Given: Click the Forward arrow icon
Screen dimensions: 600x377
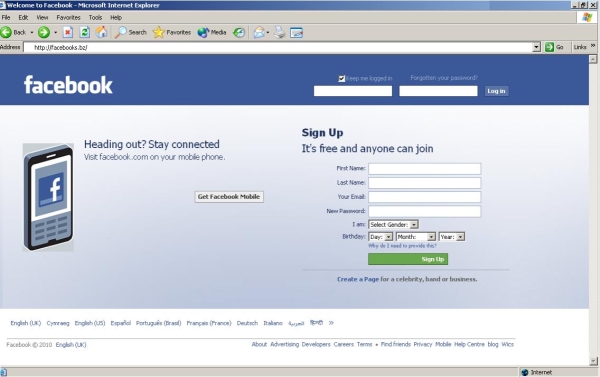Looking at the screenshot, I should click(44, 33).
